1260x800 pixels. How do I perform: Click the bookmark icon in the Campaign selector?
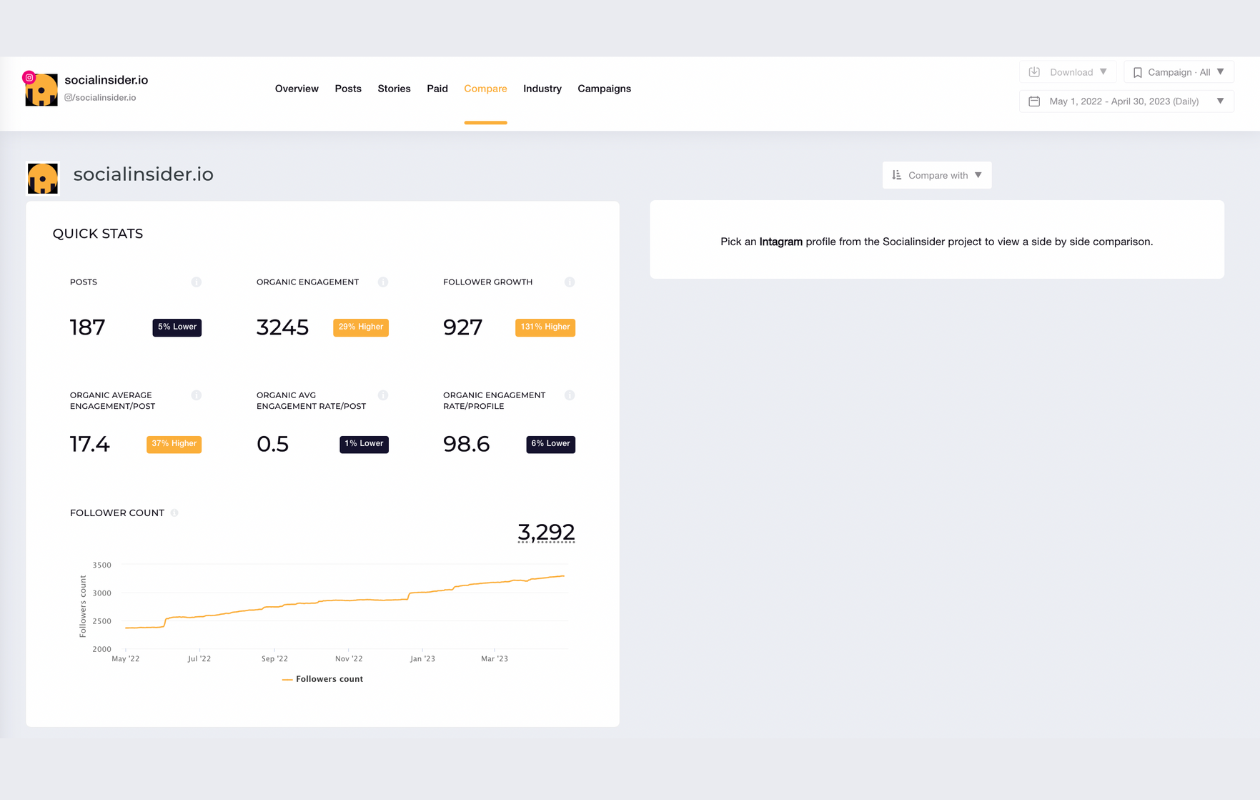[x=1137, y=72]
